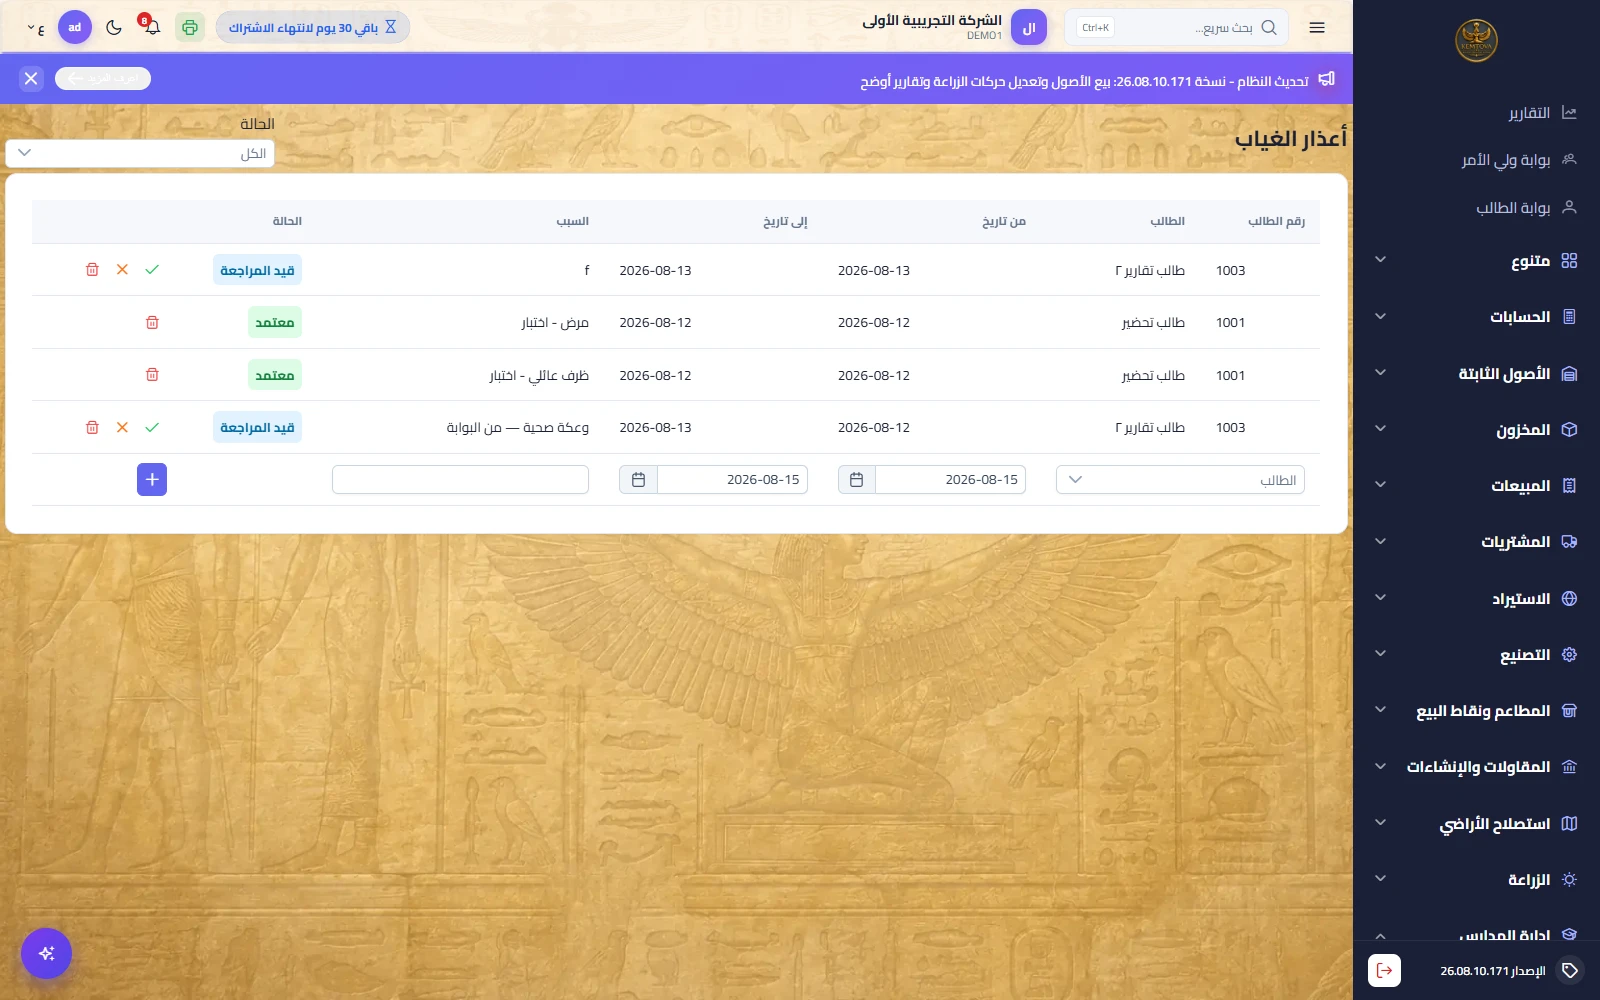This screenshot has width=1600, height=1000.
Task: Click the reason input field
Action: click(460, 479)
